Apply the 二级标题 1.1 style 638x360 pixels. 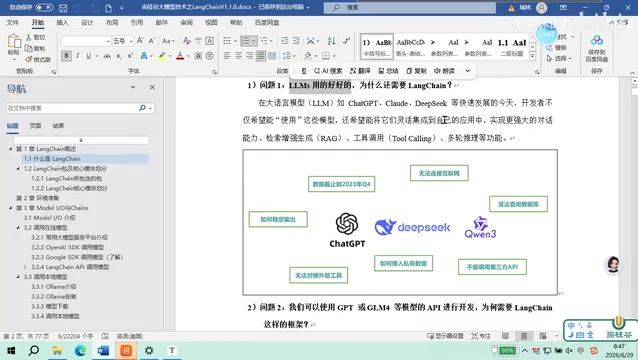(x=512, y=47)
